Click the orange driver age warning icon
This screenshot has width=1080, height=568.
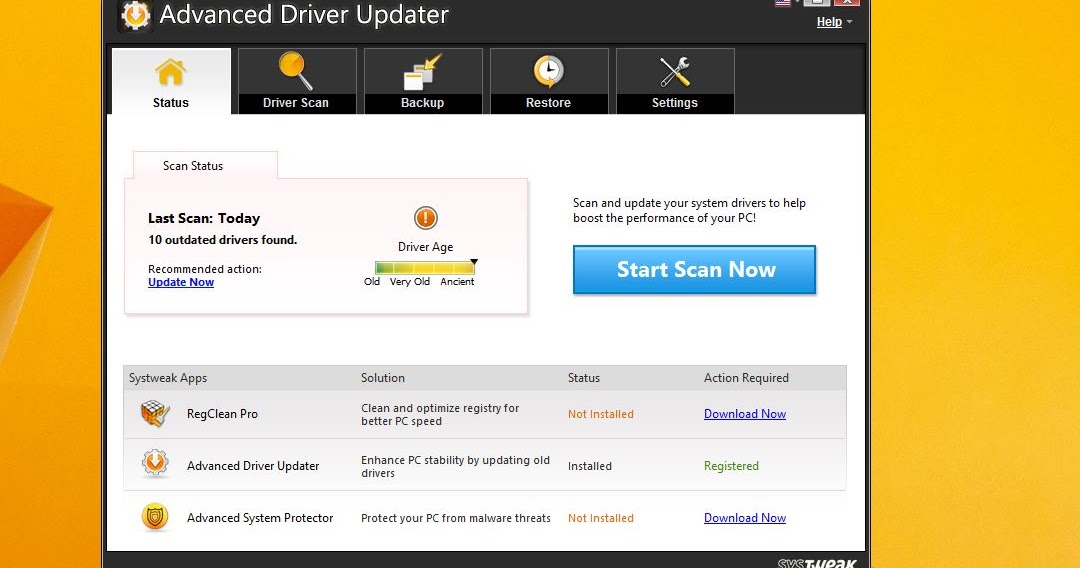pyautogui.click(x=426, y=218)
